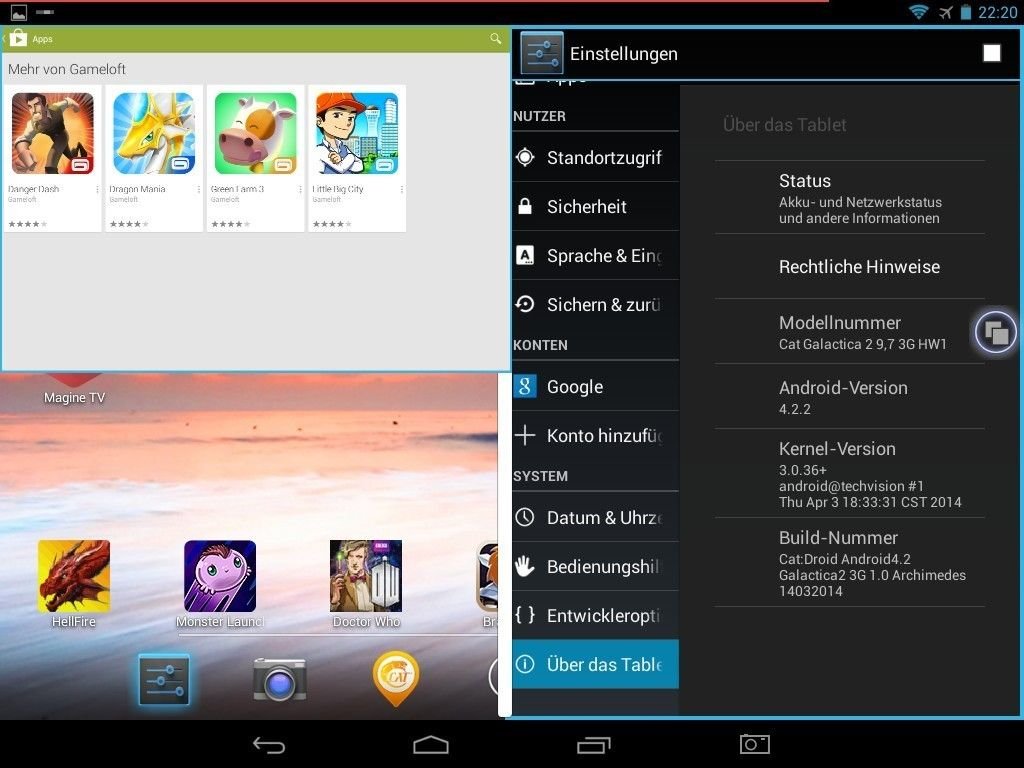
Task: Tap the Play Store search magnifier icon
Action: click(496, 39)
